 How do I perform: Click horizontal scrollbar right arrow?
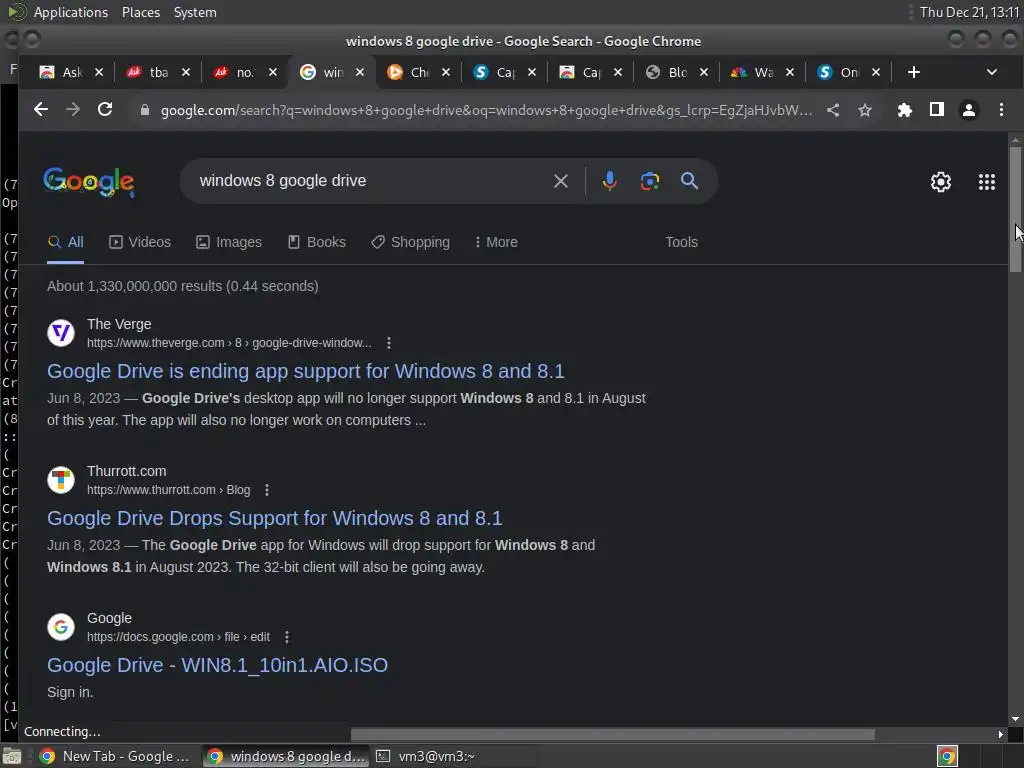[1000, 734]
